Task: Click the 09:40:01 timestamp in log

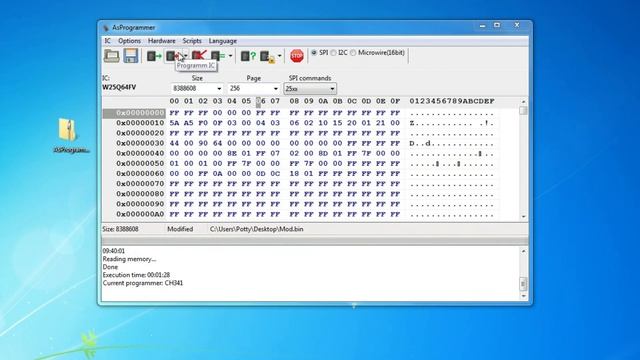Action: pyautogui.click(x=114, y=251)
